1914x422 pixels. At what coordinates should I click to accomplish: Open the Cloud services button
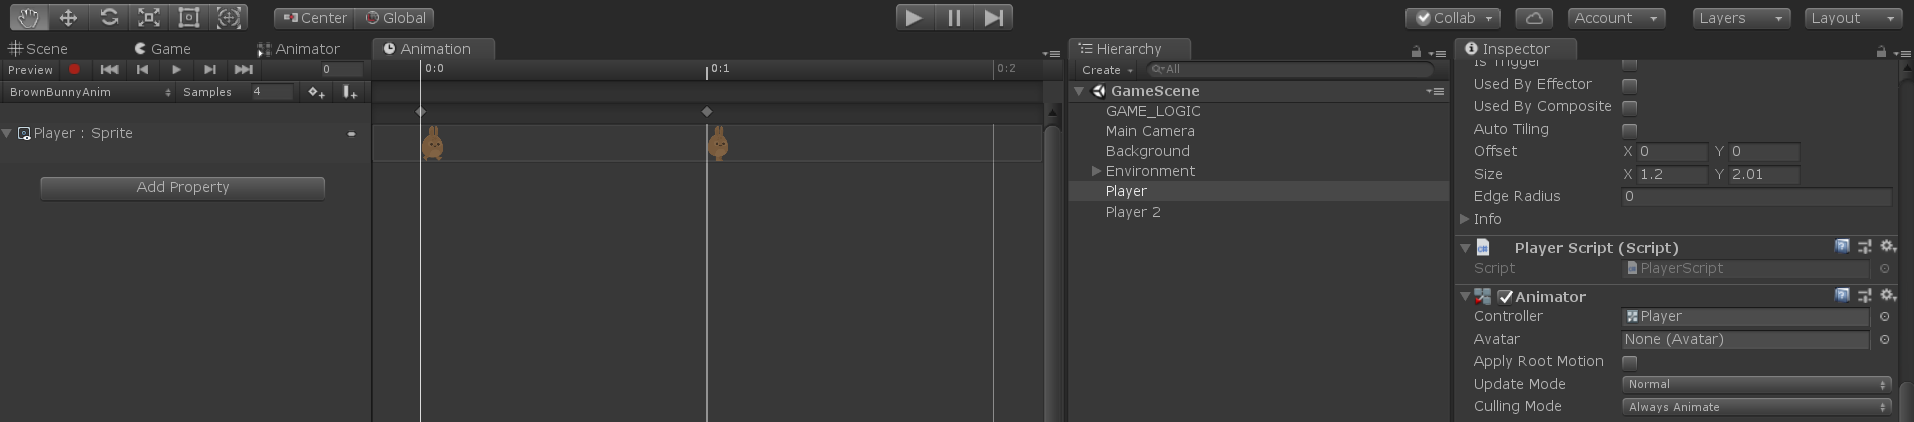pyautogui.click(x=1534, y=18)
